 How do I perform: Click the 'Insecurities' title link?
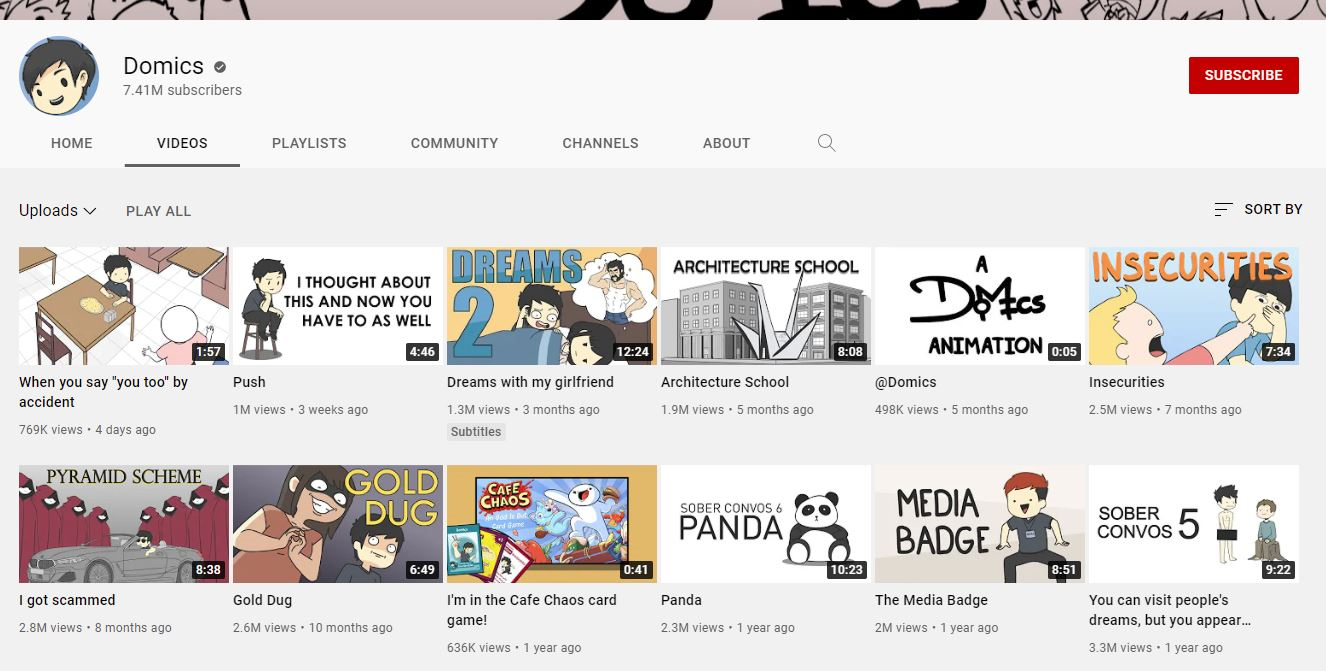click(1127, 382)
